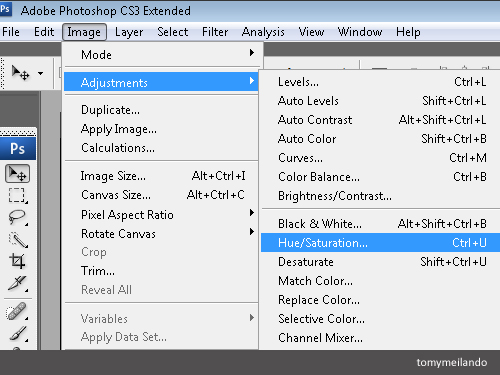
Task: Expand the Rotate Canvas submenu
Action: [161, 234]
